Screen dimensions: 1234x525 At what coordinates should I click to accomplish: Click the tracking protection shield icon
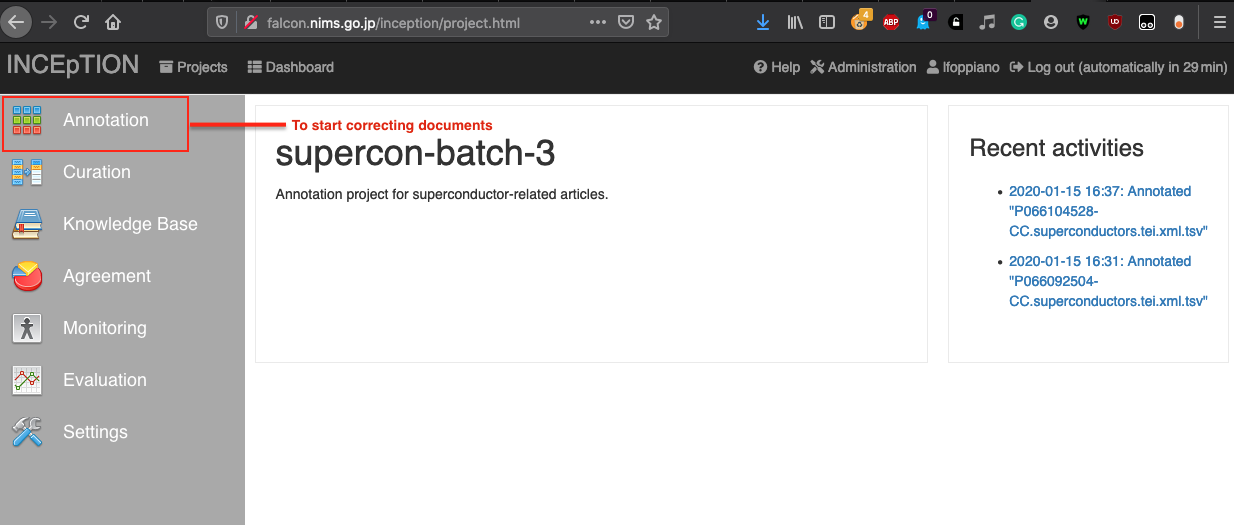click(224, 22)
